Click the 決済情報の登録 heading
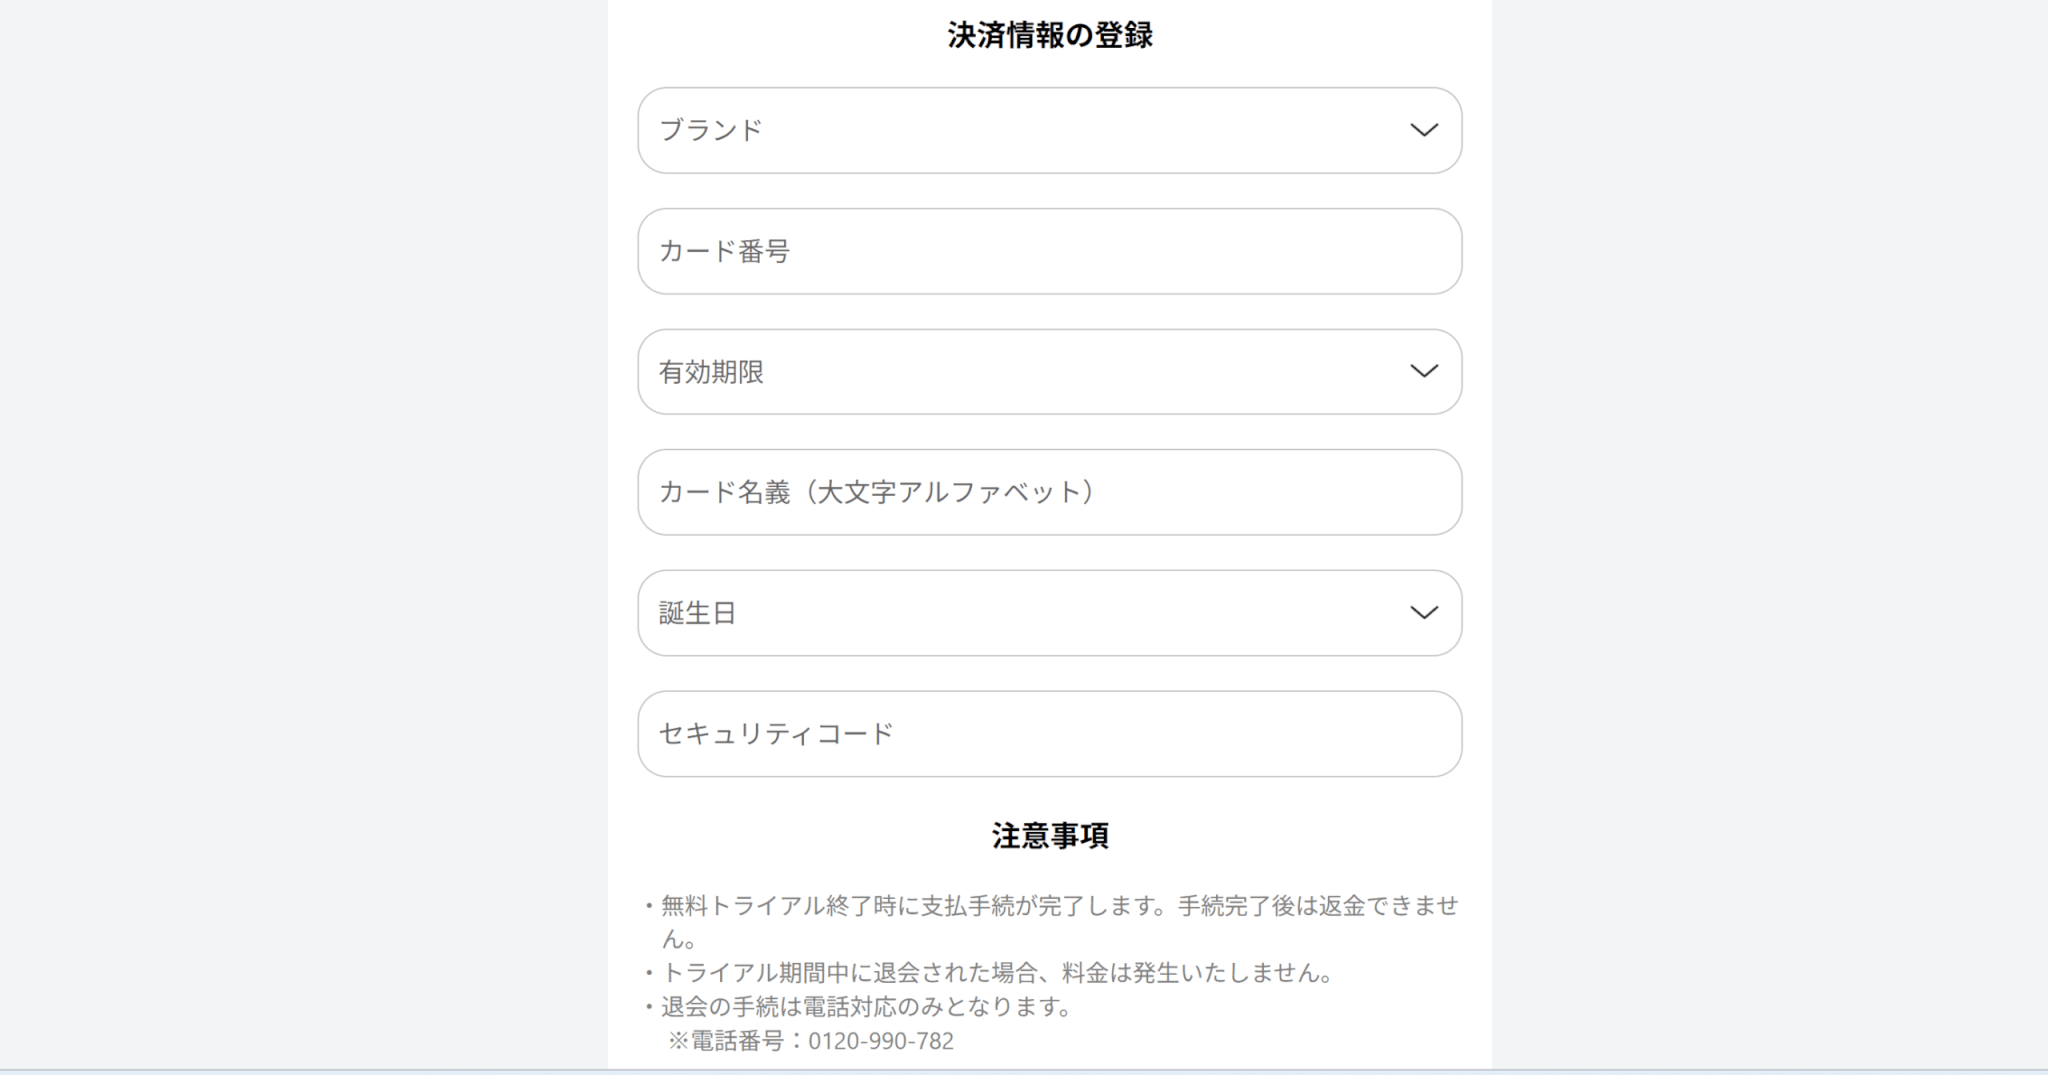This screenshot has width=2048, height=1075. point(1050,36)
